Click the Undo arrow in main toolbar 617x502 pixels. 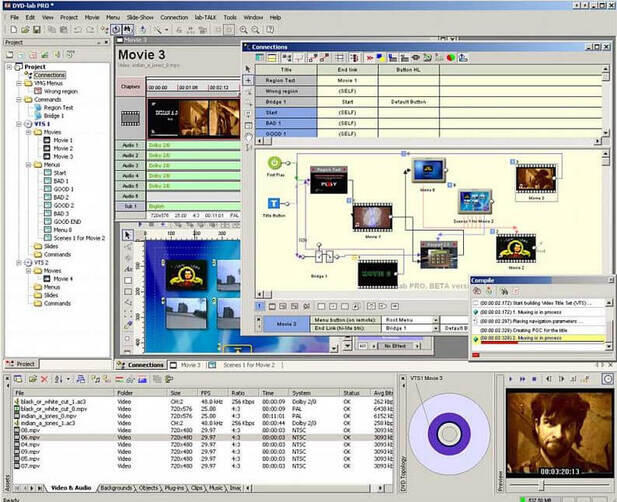click(78, 30)
